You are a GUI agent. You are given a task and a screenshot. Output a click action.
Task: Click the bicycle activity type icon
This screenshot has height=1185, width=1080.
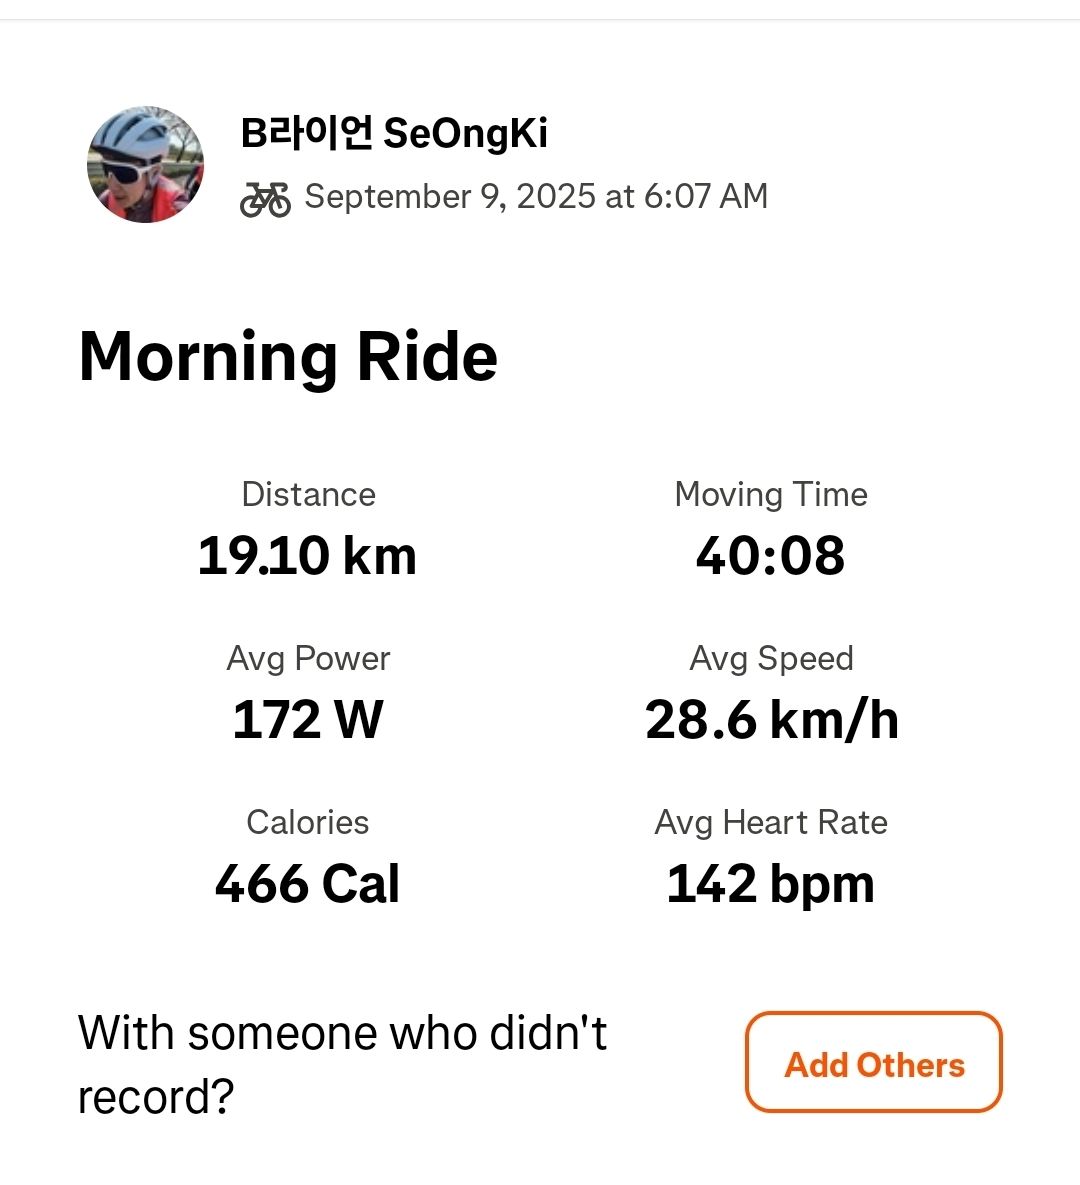tap(265, 199)
